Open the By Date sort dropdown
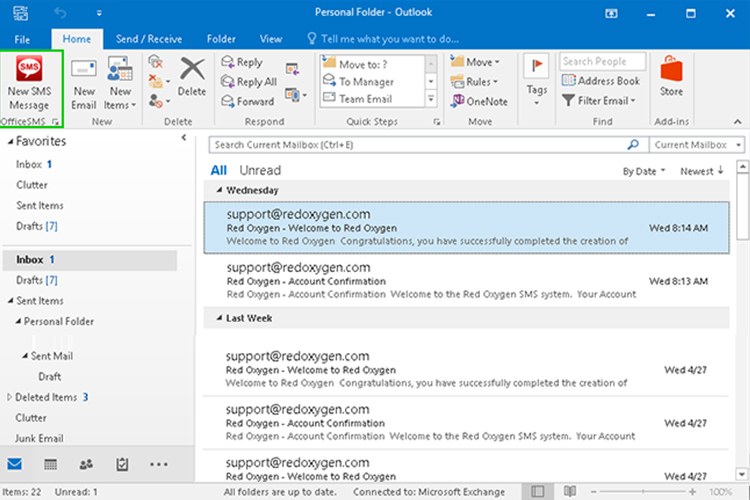The height and width of the screenshot is (500, 750). pyautogui.click(x=643, y=171)
